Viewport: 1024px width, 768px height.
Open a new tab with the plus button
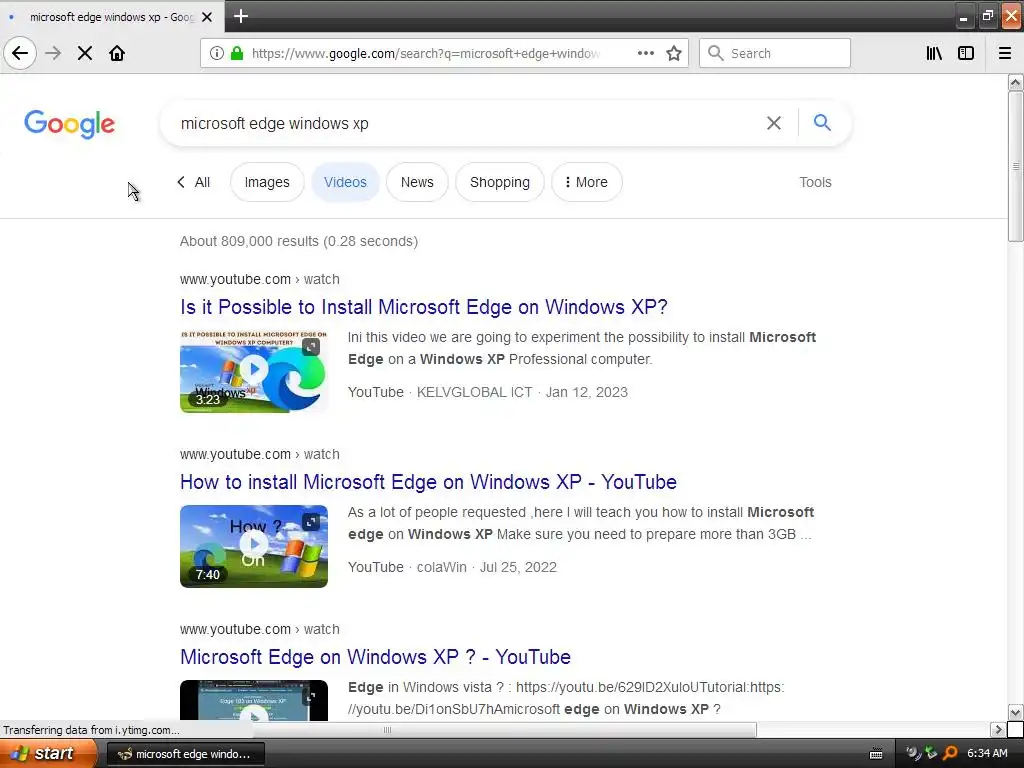[241, 16]
